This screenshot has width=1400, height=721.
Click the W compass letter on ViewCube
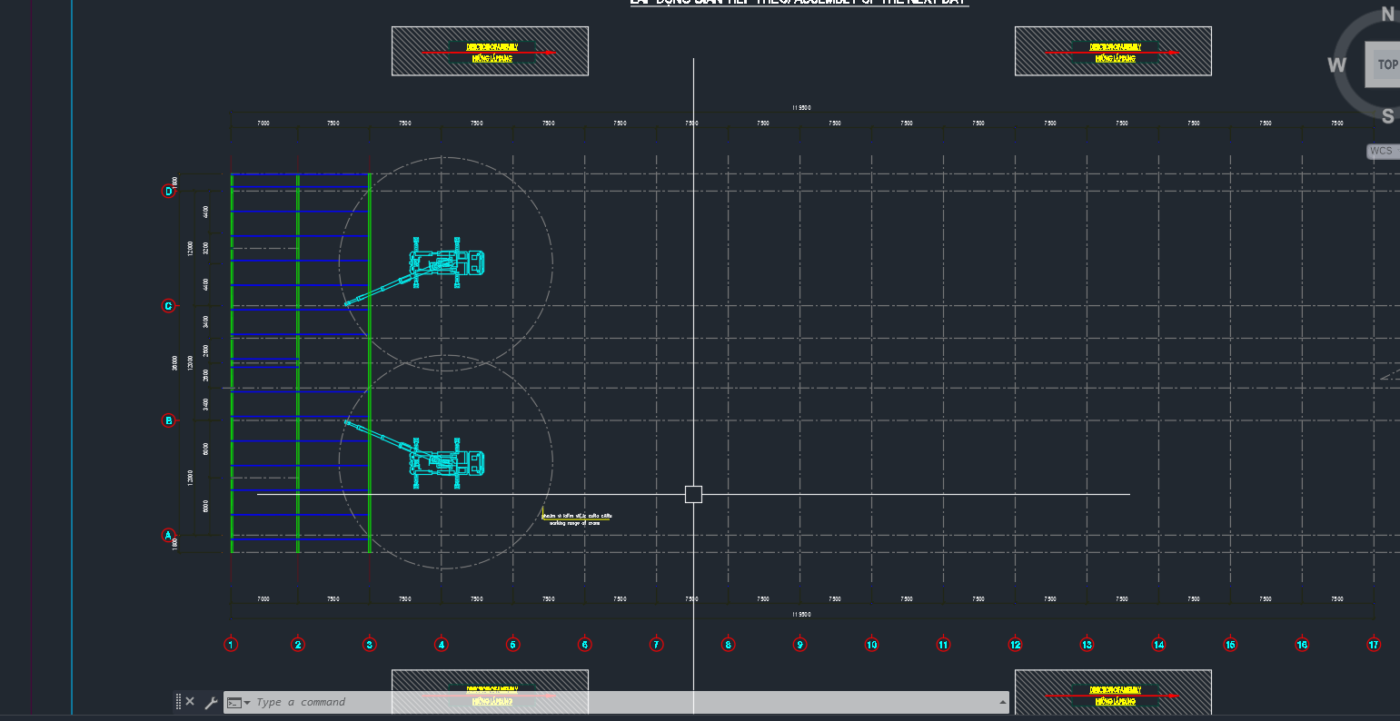tap(1337, 65)
